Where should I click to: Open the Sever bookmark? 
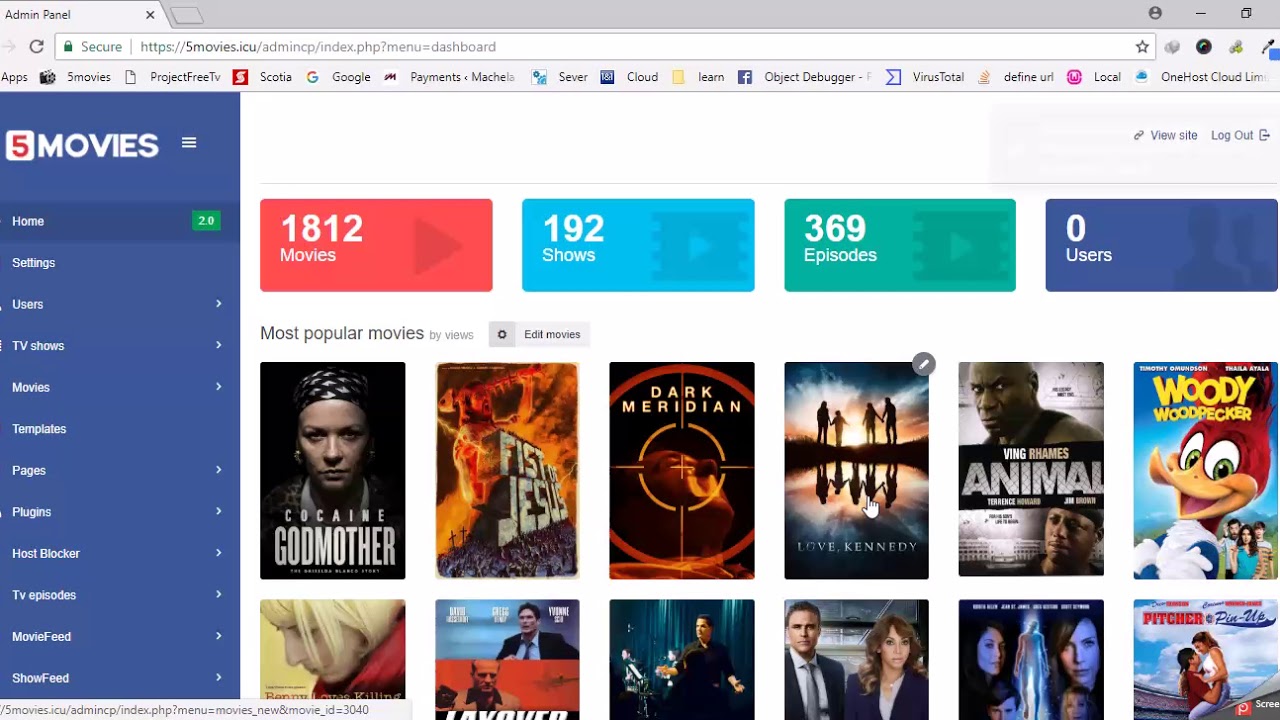click(x=560, y=77)
